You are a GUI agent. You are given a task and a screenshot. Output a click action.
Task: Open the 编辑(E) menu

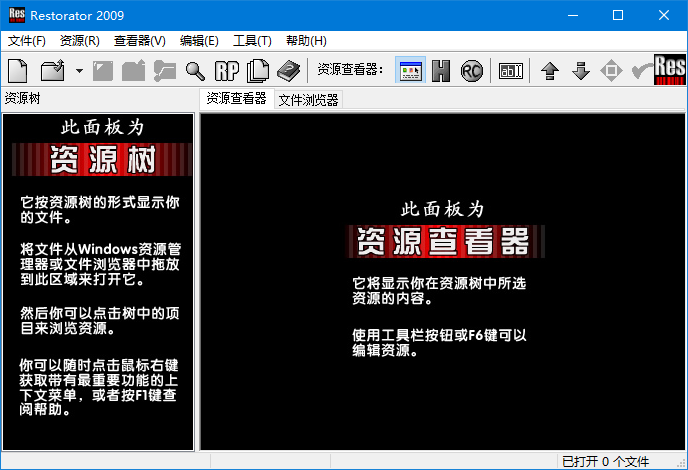pyautogui.click(x=199, y=41)
